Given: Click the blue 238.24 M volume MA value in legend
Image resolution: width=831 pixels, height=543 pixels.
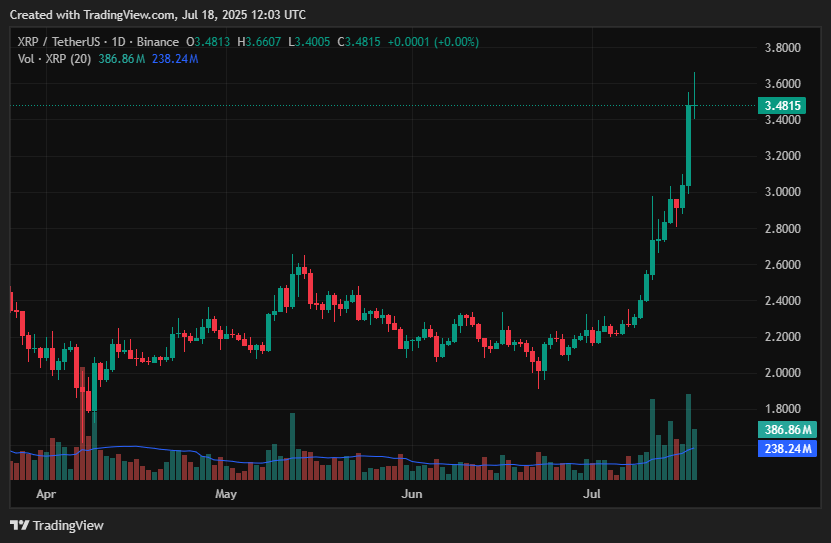Looking at the screenshot, I should 175,59.
